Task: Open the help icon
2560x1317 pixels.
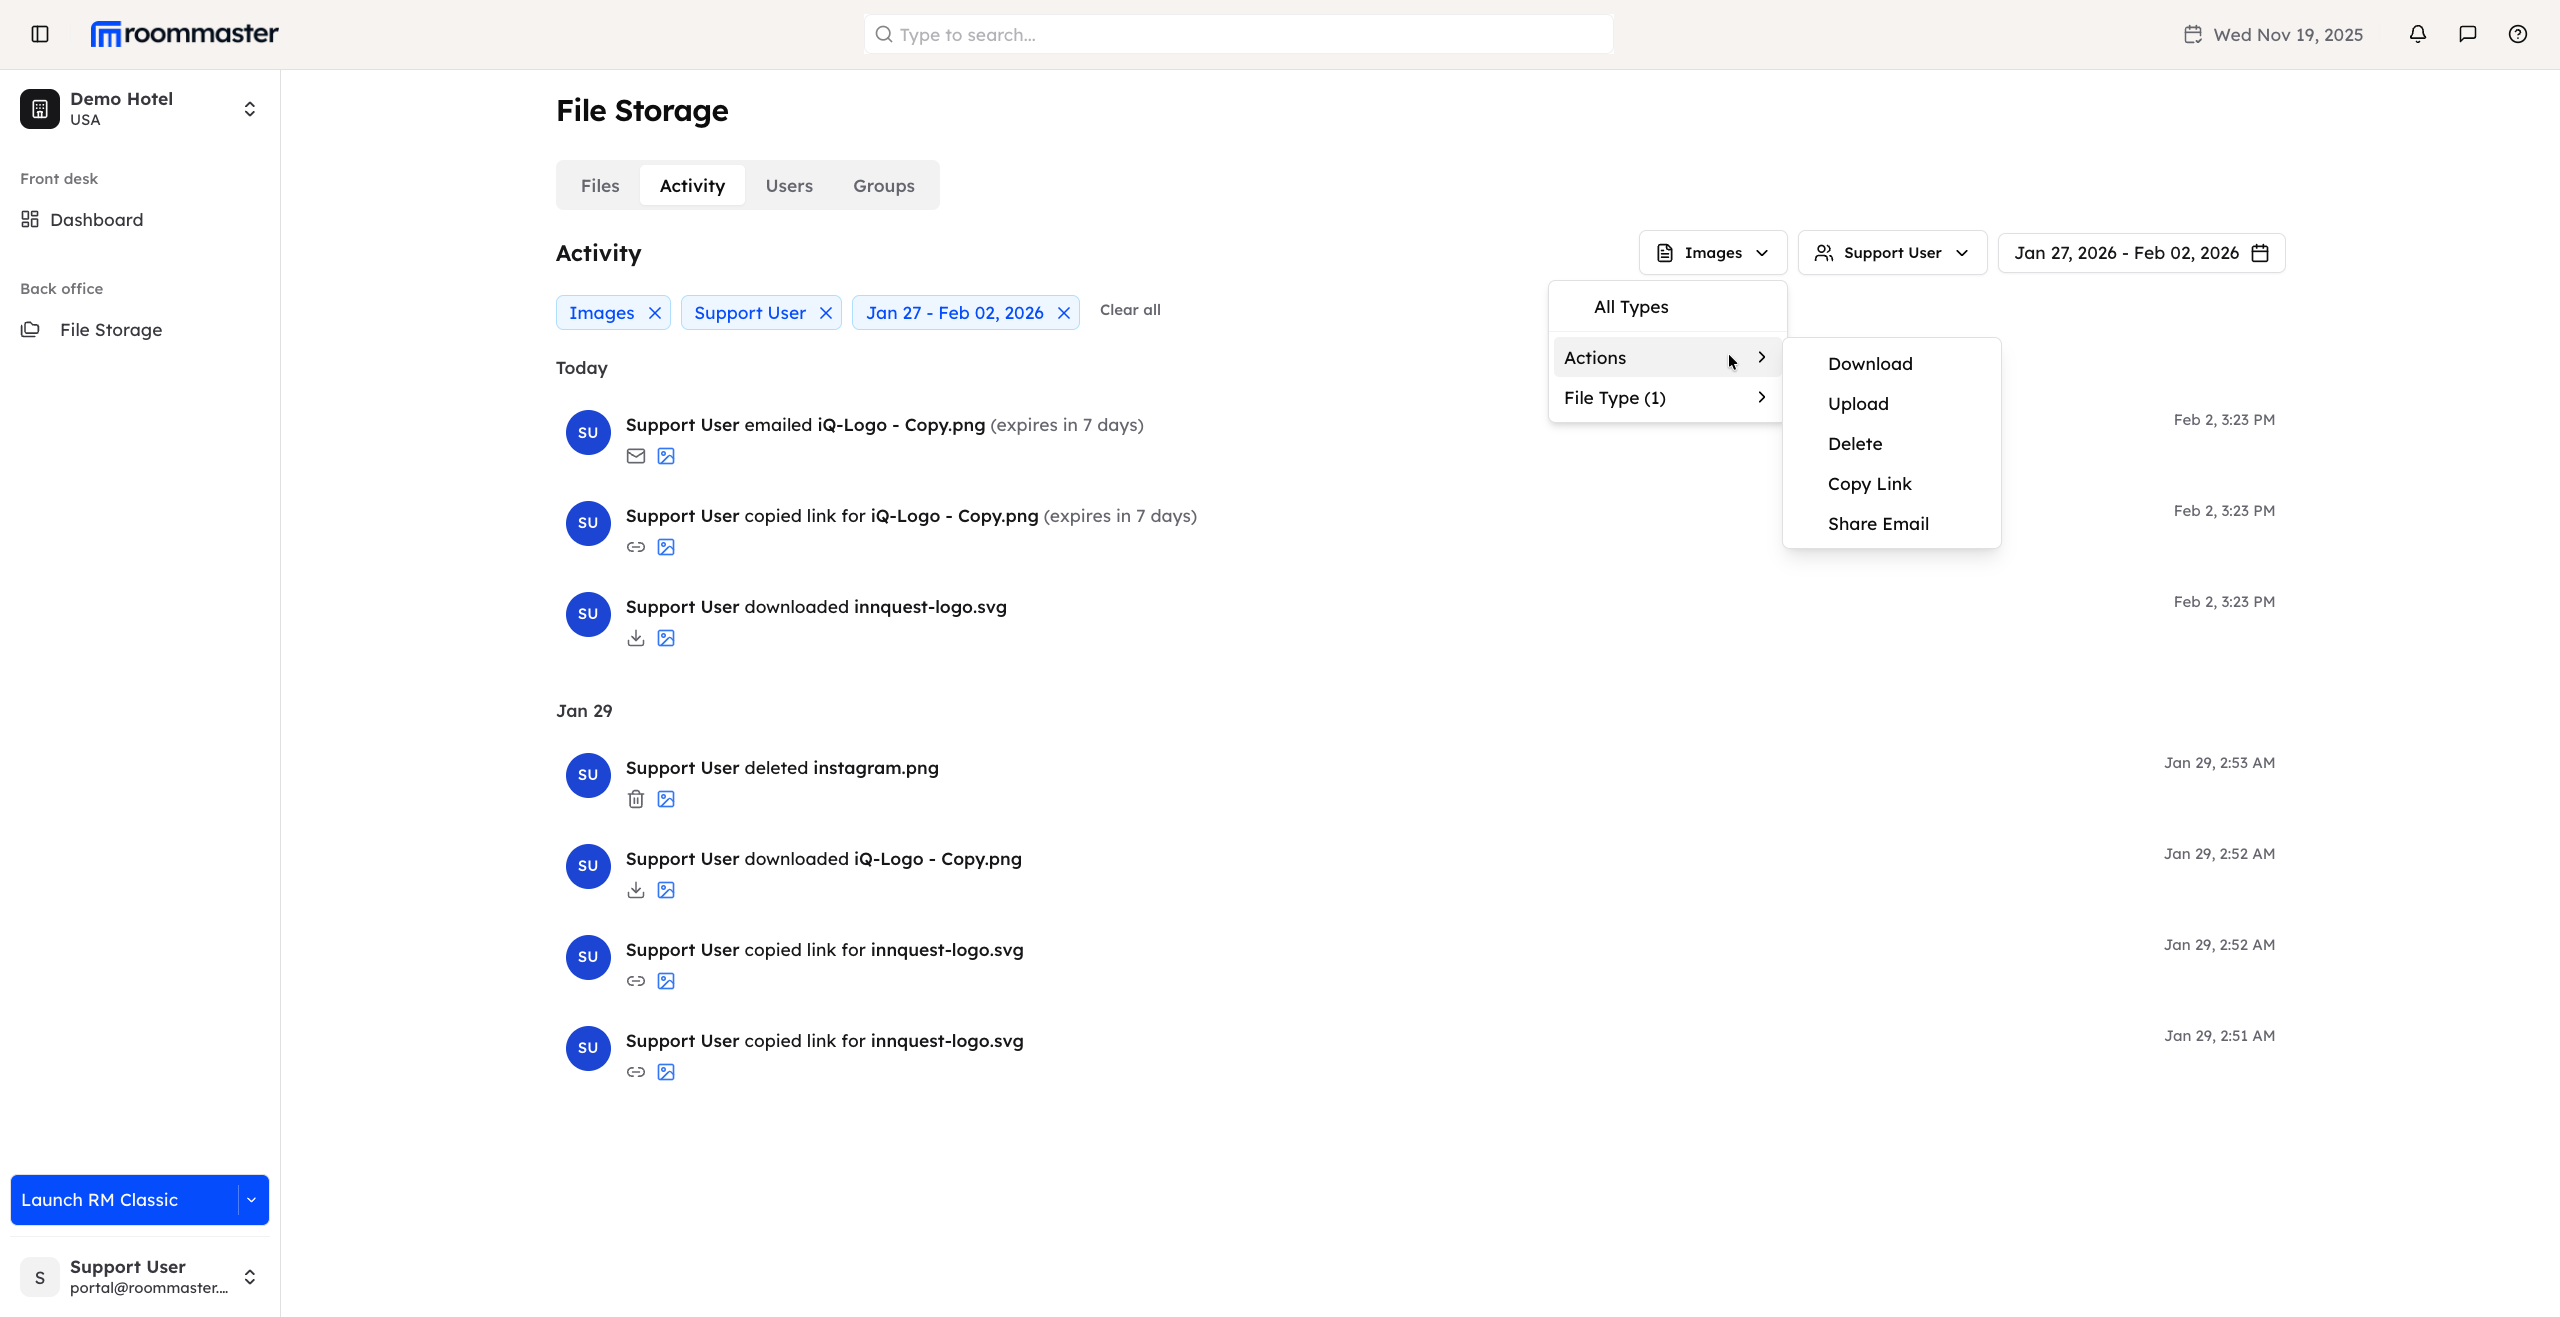Action: pyautogui.click(x=2518, y=33)
